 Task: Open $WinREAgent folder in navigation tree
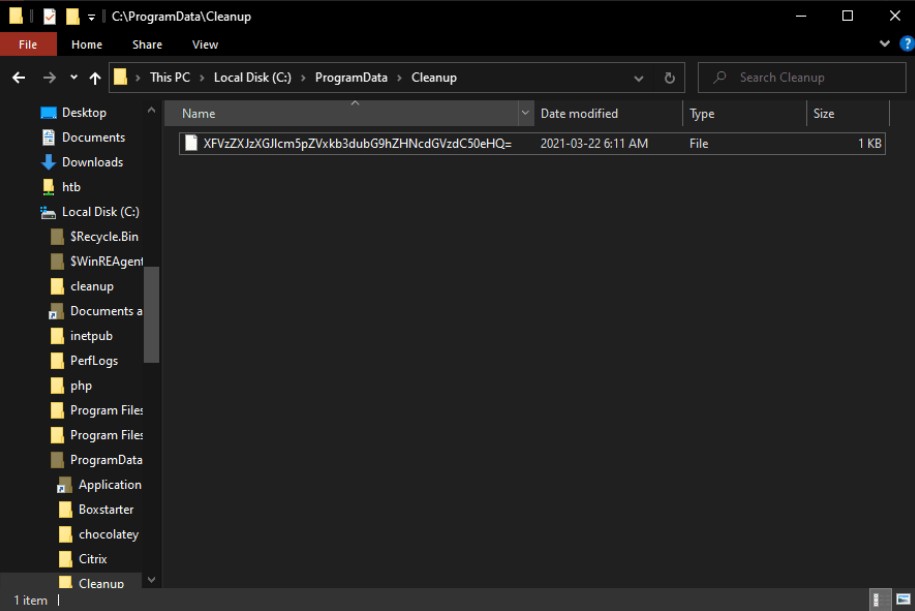point(106,261)
